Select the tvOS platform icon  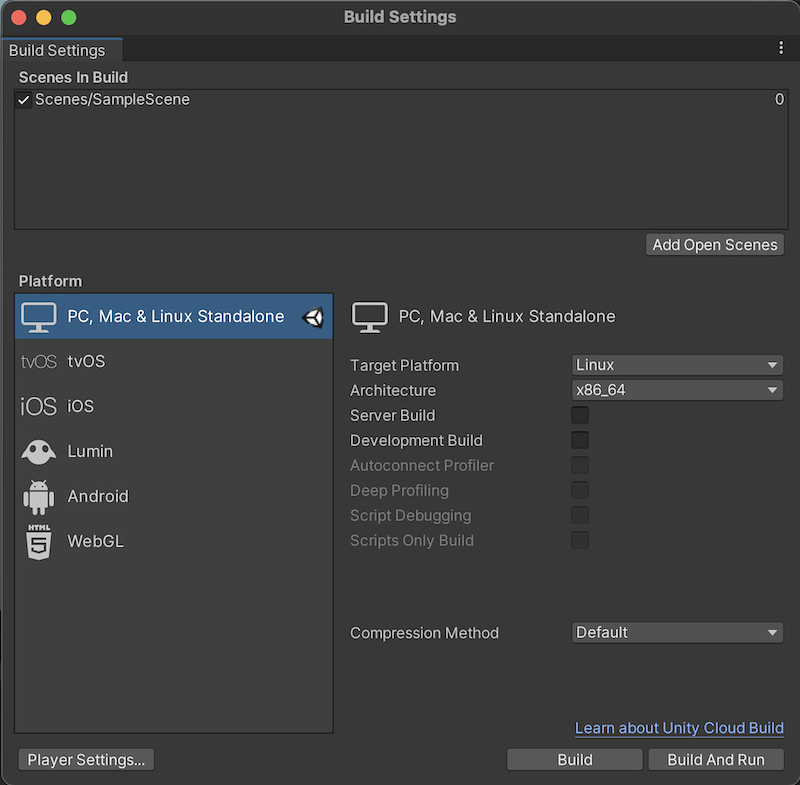(x=39, y=362)
